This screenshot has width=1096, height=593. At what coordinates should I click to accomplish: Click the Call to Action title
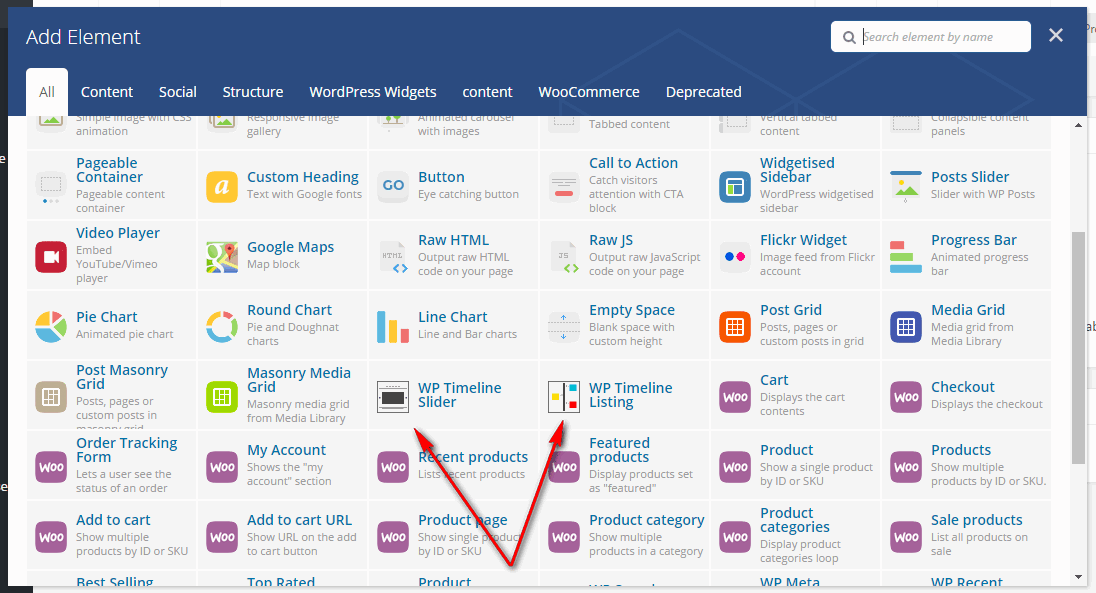click(x=633, y=163)
